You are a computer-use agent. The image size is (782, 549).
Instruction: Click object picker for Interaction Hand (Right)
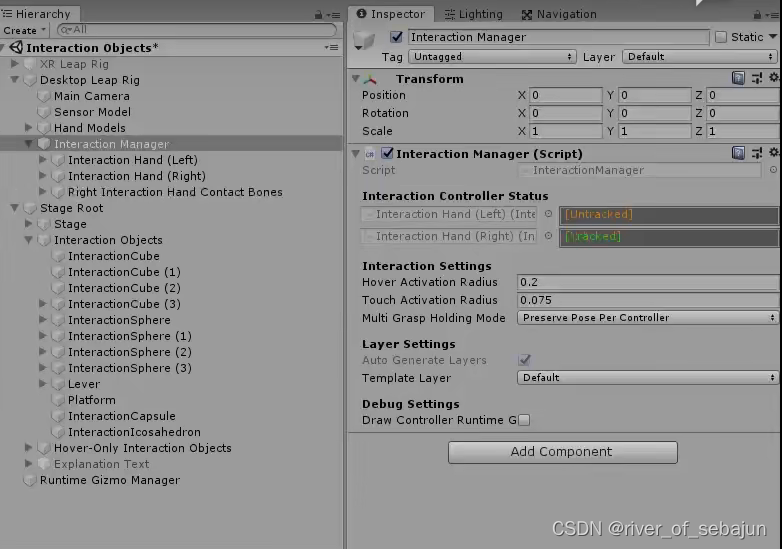[x=548, y=236]
